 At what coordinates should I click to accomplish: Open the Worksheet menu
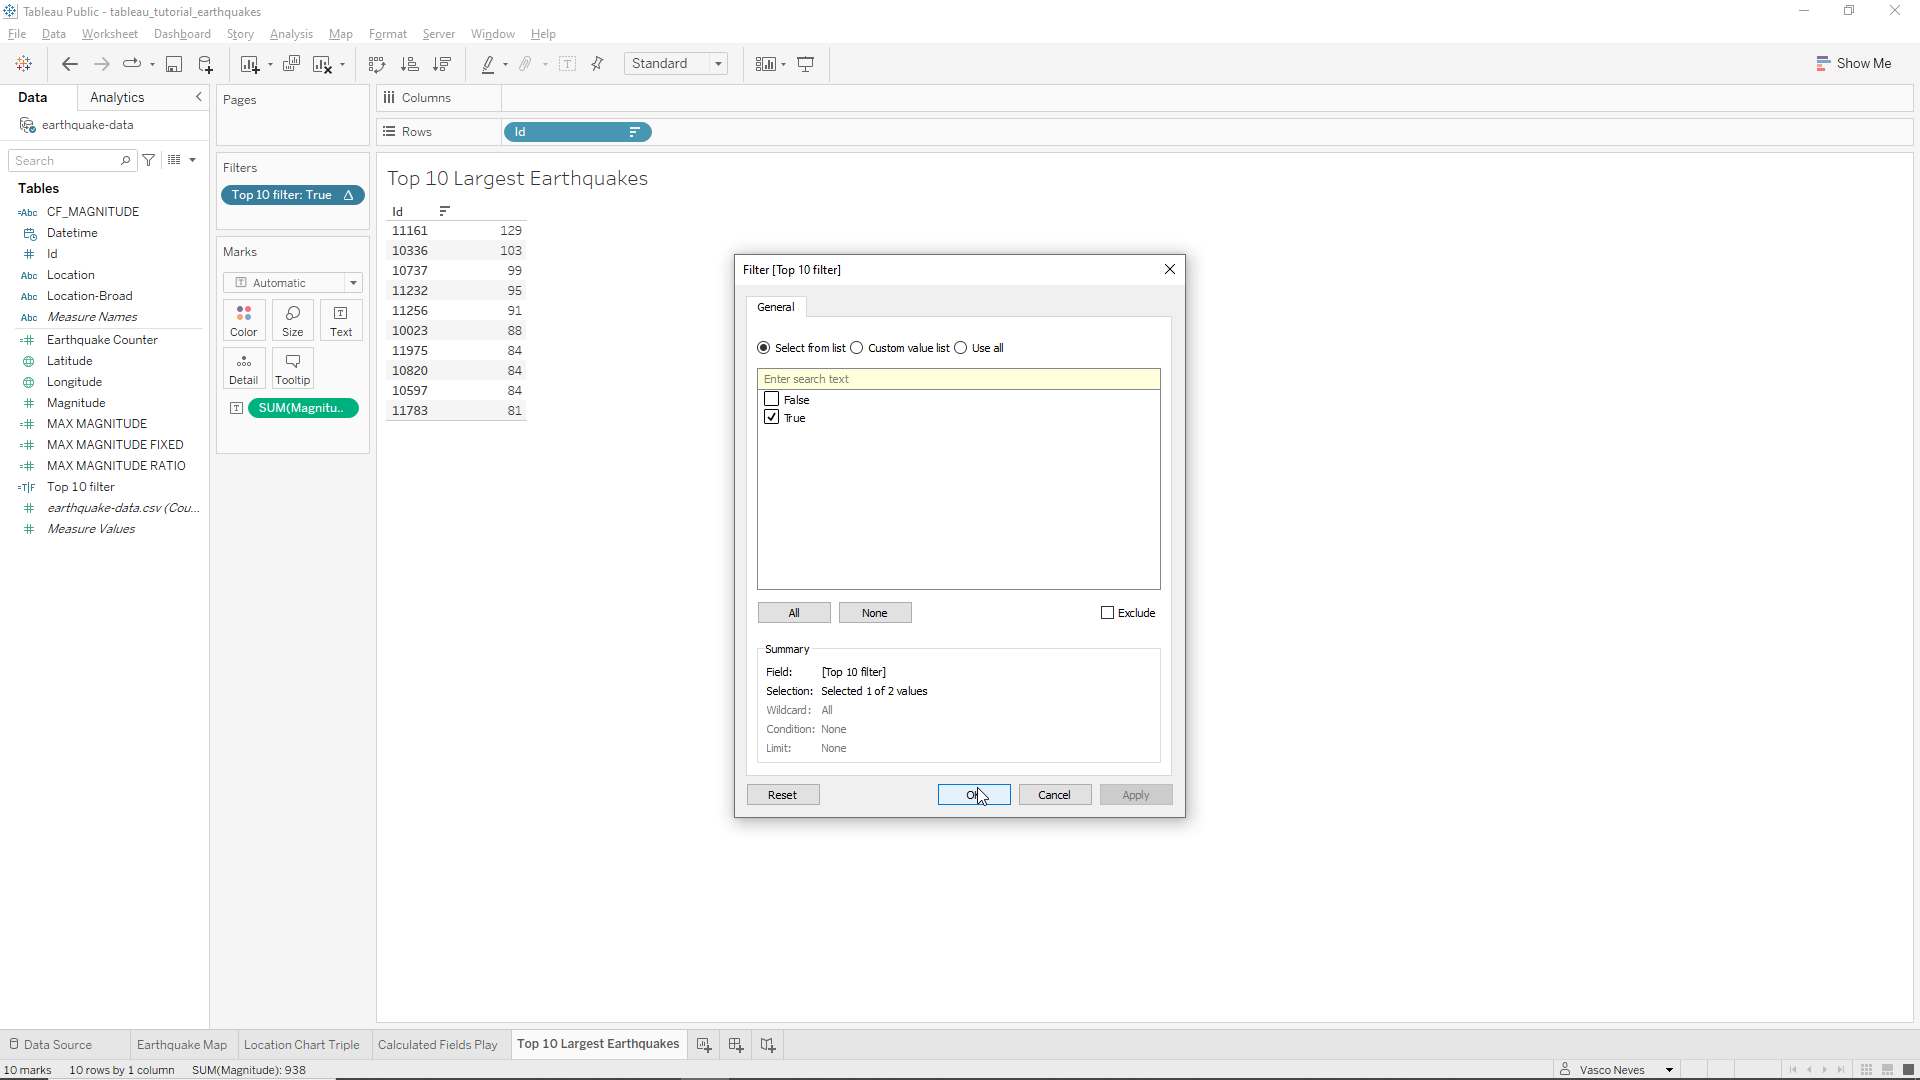[x=109, y=34]
